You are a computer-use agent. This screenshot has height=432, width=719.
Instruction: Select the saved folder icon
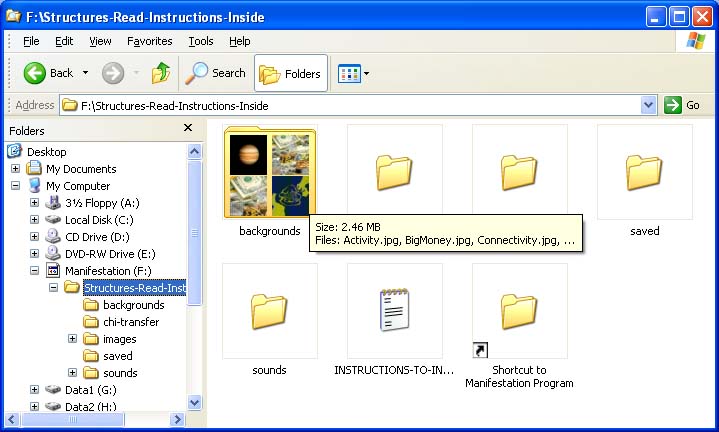coord(644,172)
